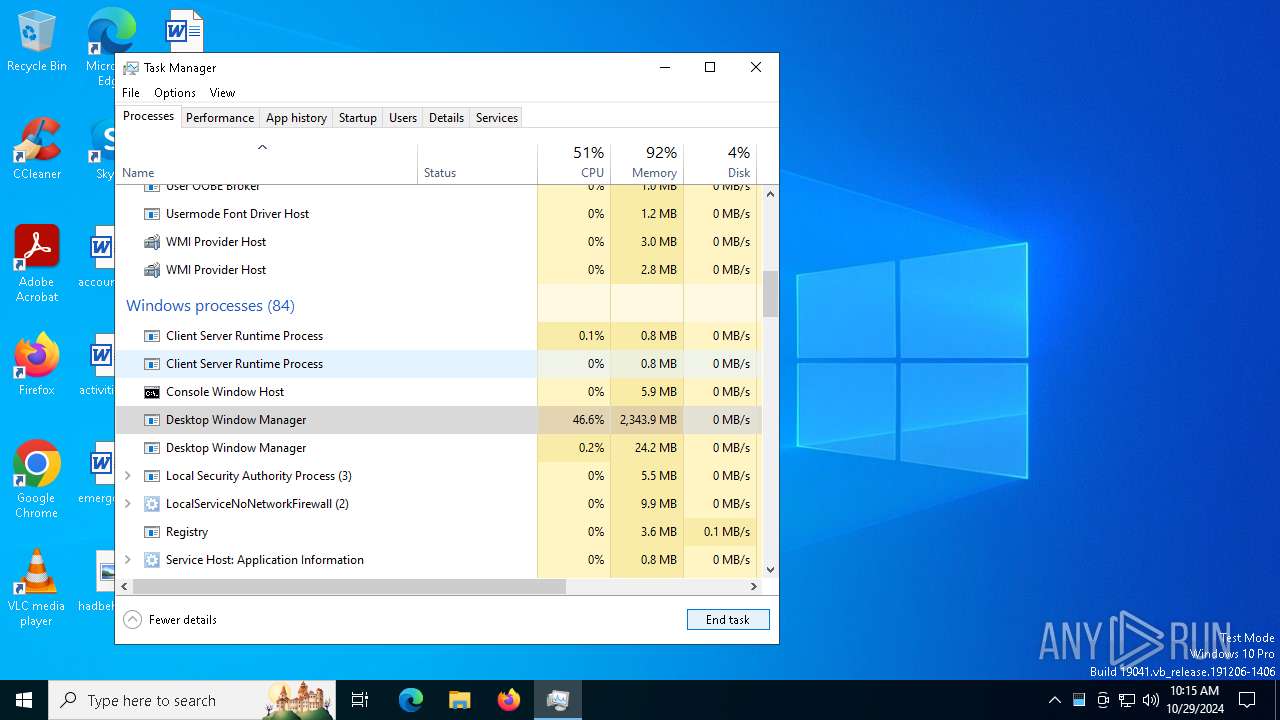Click the first WMI Provider Host icon
The width and height of the screenshot is (1280, 720).
click(x=152, y=242)
